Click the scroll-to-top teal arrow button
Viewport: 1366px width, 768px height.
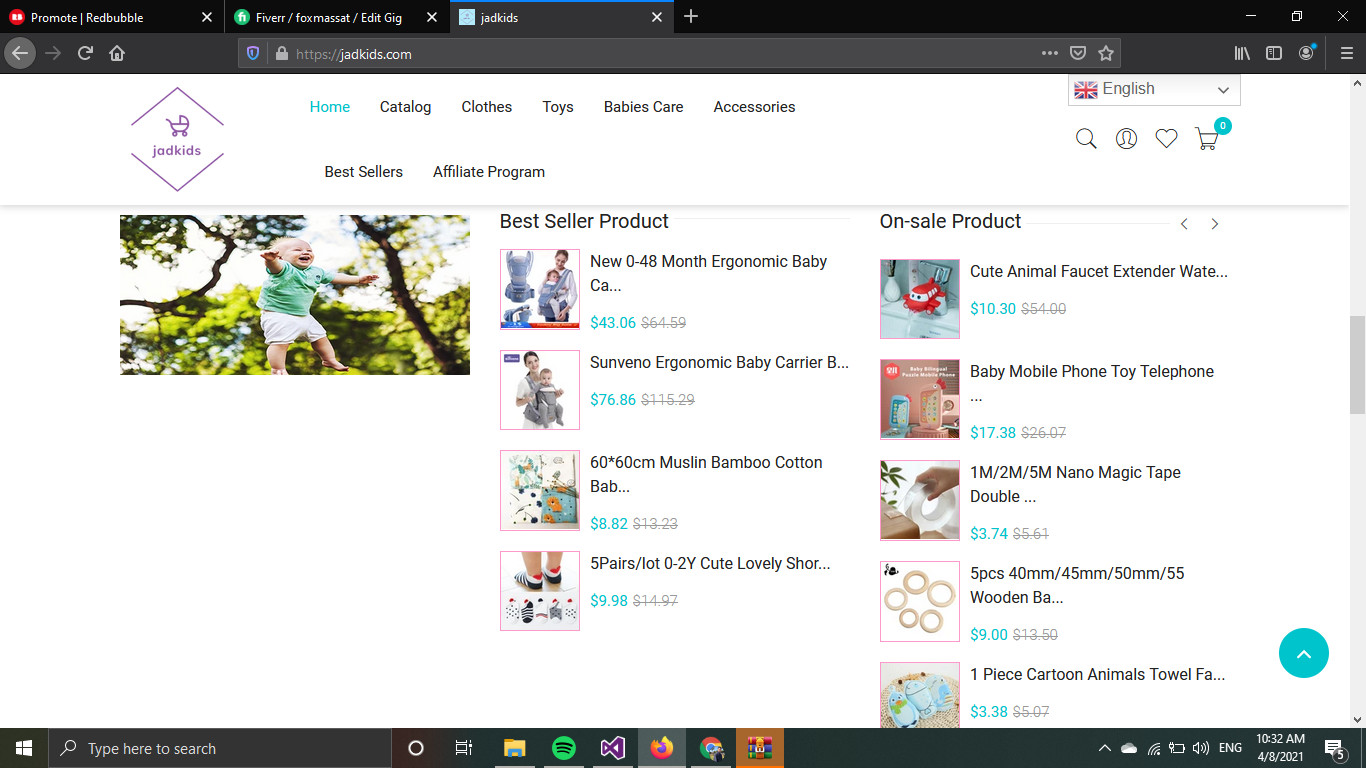point(1304,653)
